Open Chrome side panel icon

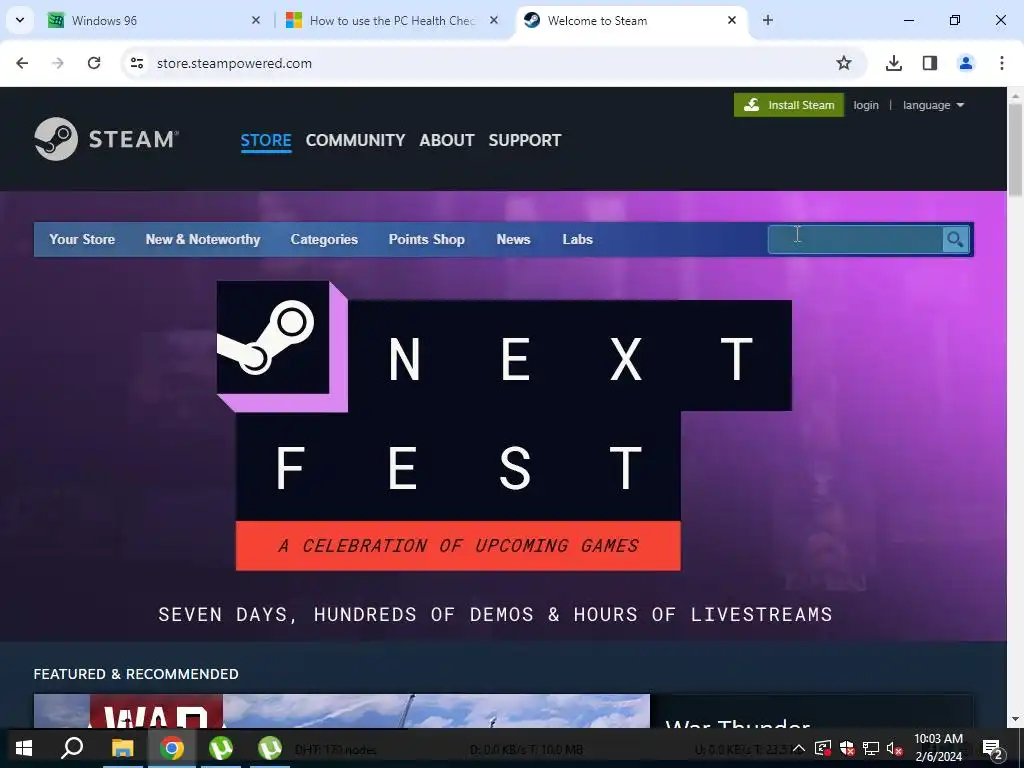[929, 63]
